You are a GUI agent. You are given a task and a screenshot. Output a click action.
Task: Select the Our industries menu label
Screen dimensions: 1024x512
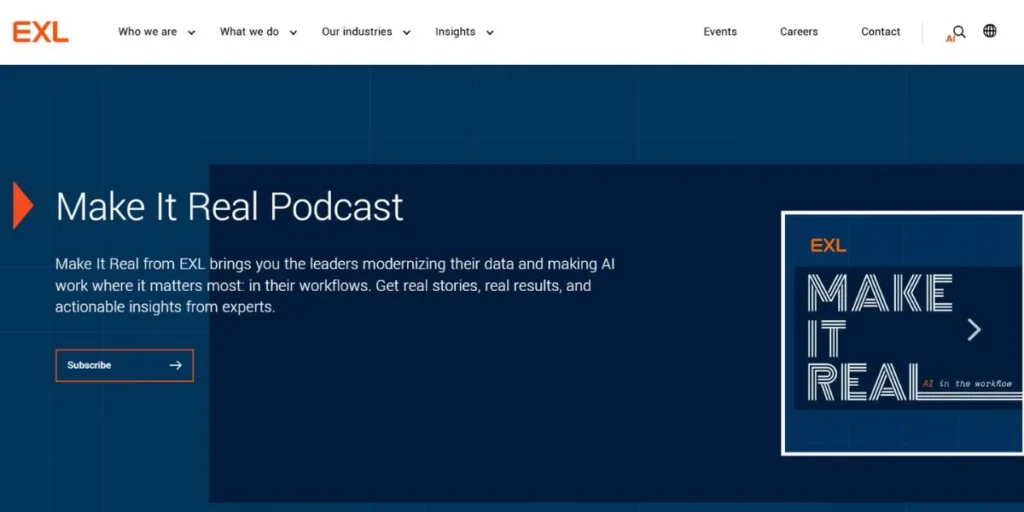click(x=357, y=32)
